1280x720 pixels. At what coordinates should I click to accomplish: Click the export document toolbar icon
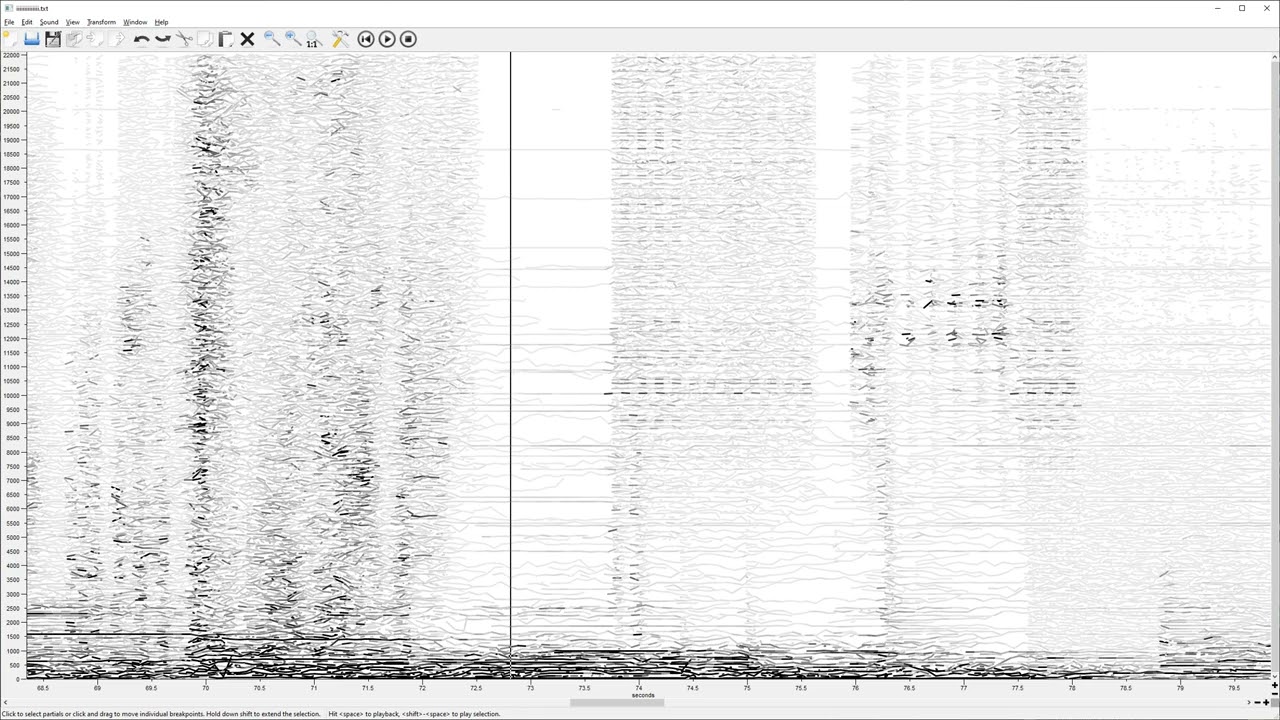click(116, 39)
